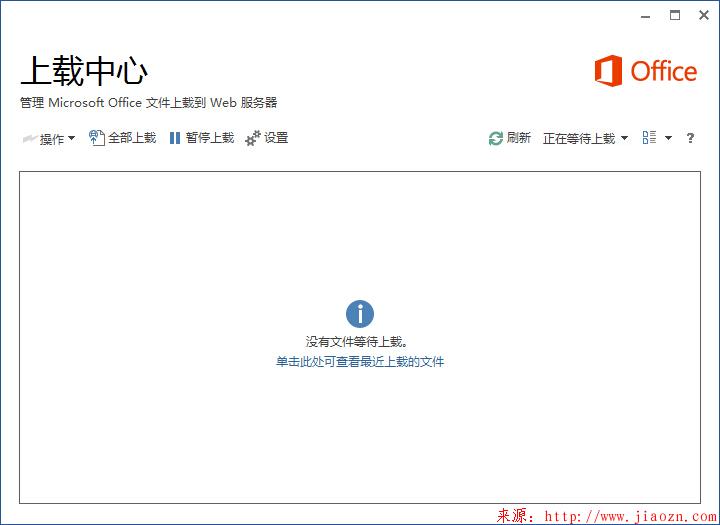This screenshot has width=720, height=525.
Task: Open help with the question mark icon
Action: (690, 138)
